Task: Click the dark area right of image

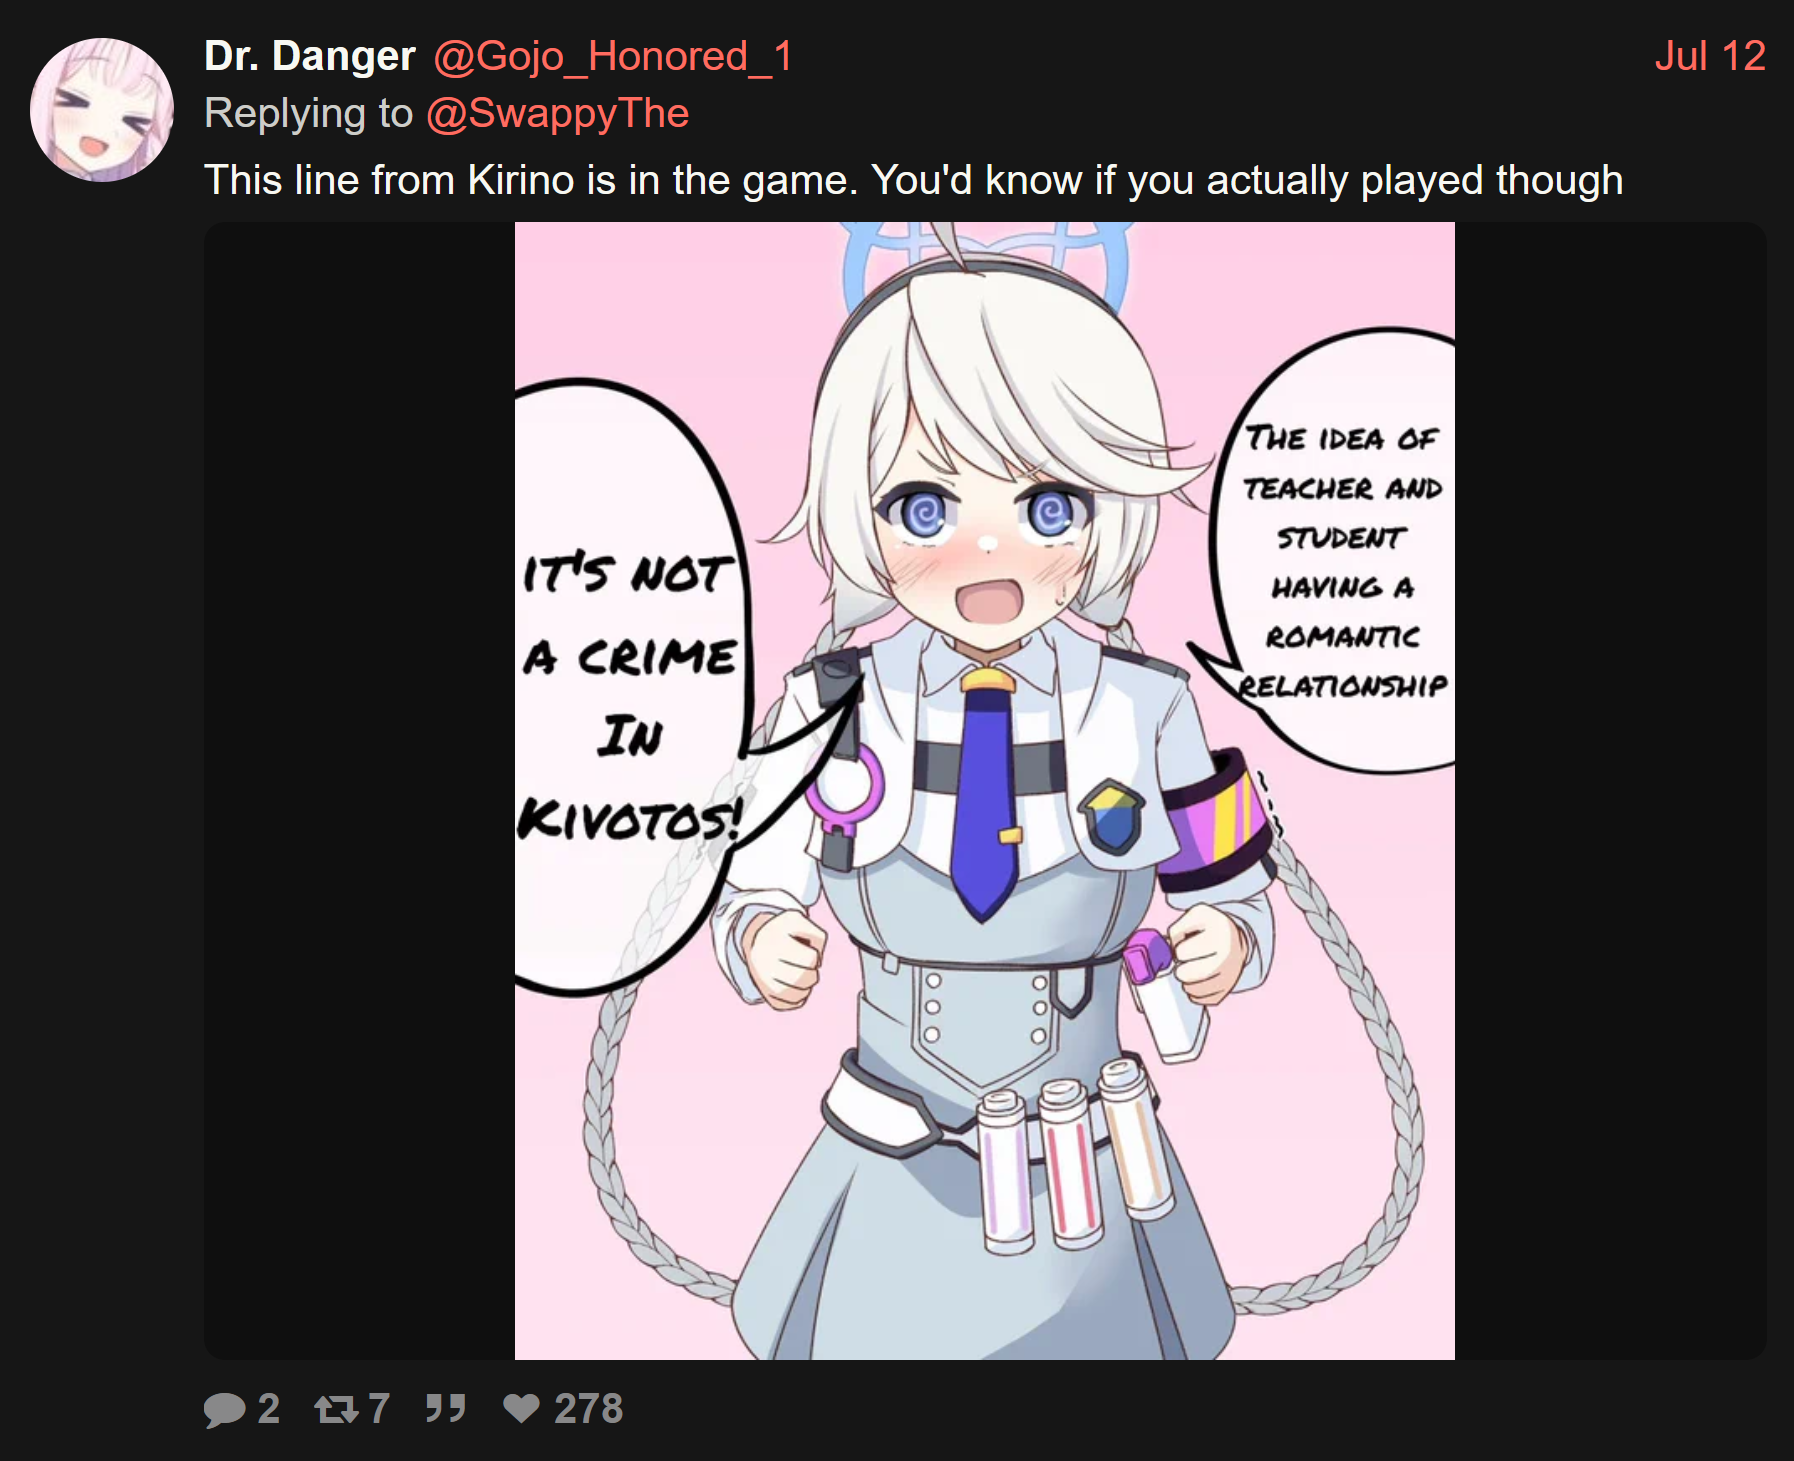Action: click(x=1610, y=791)
